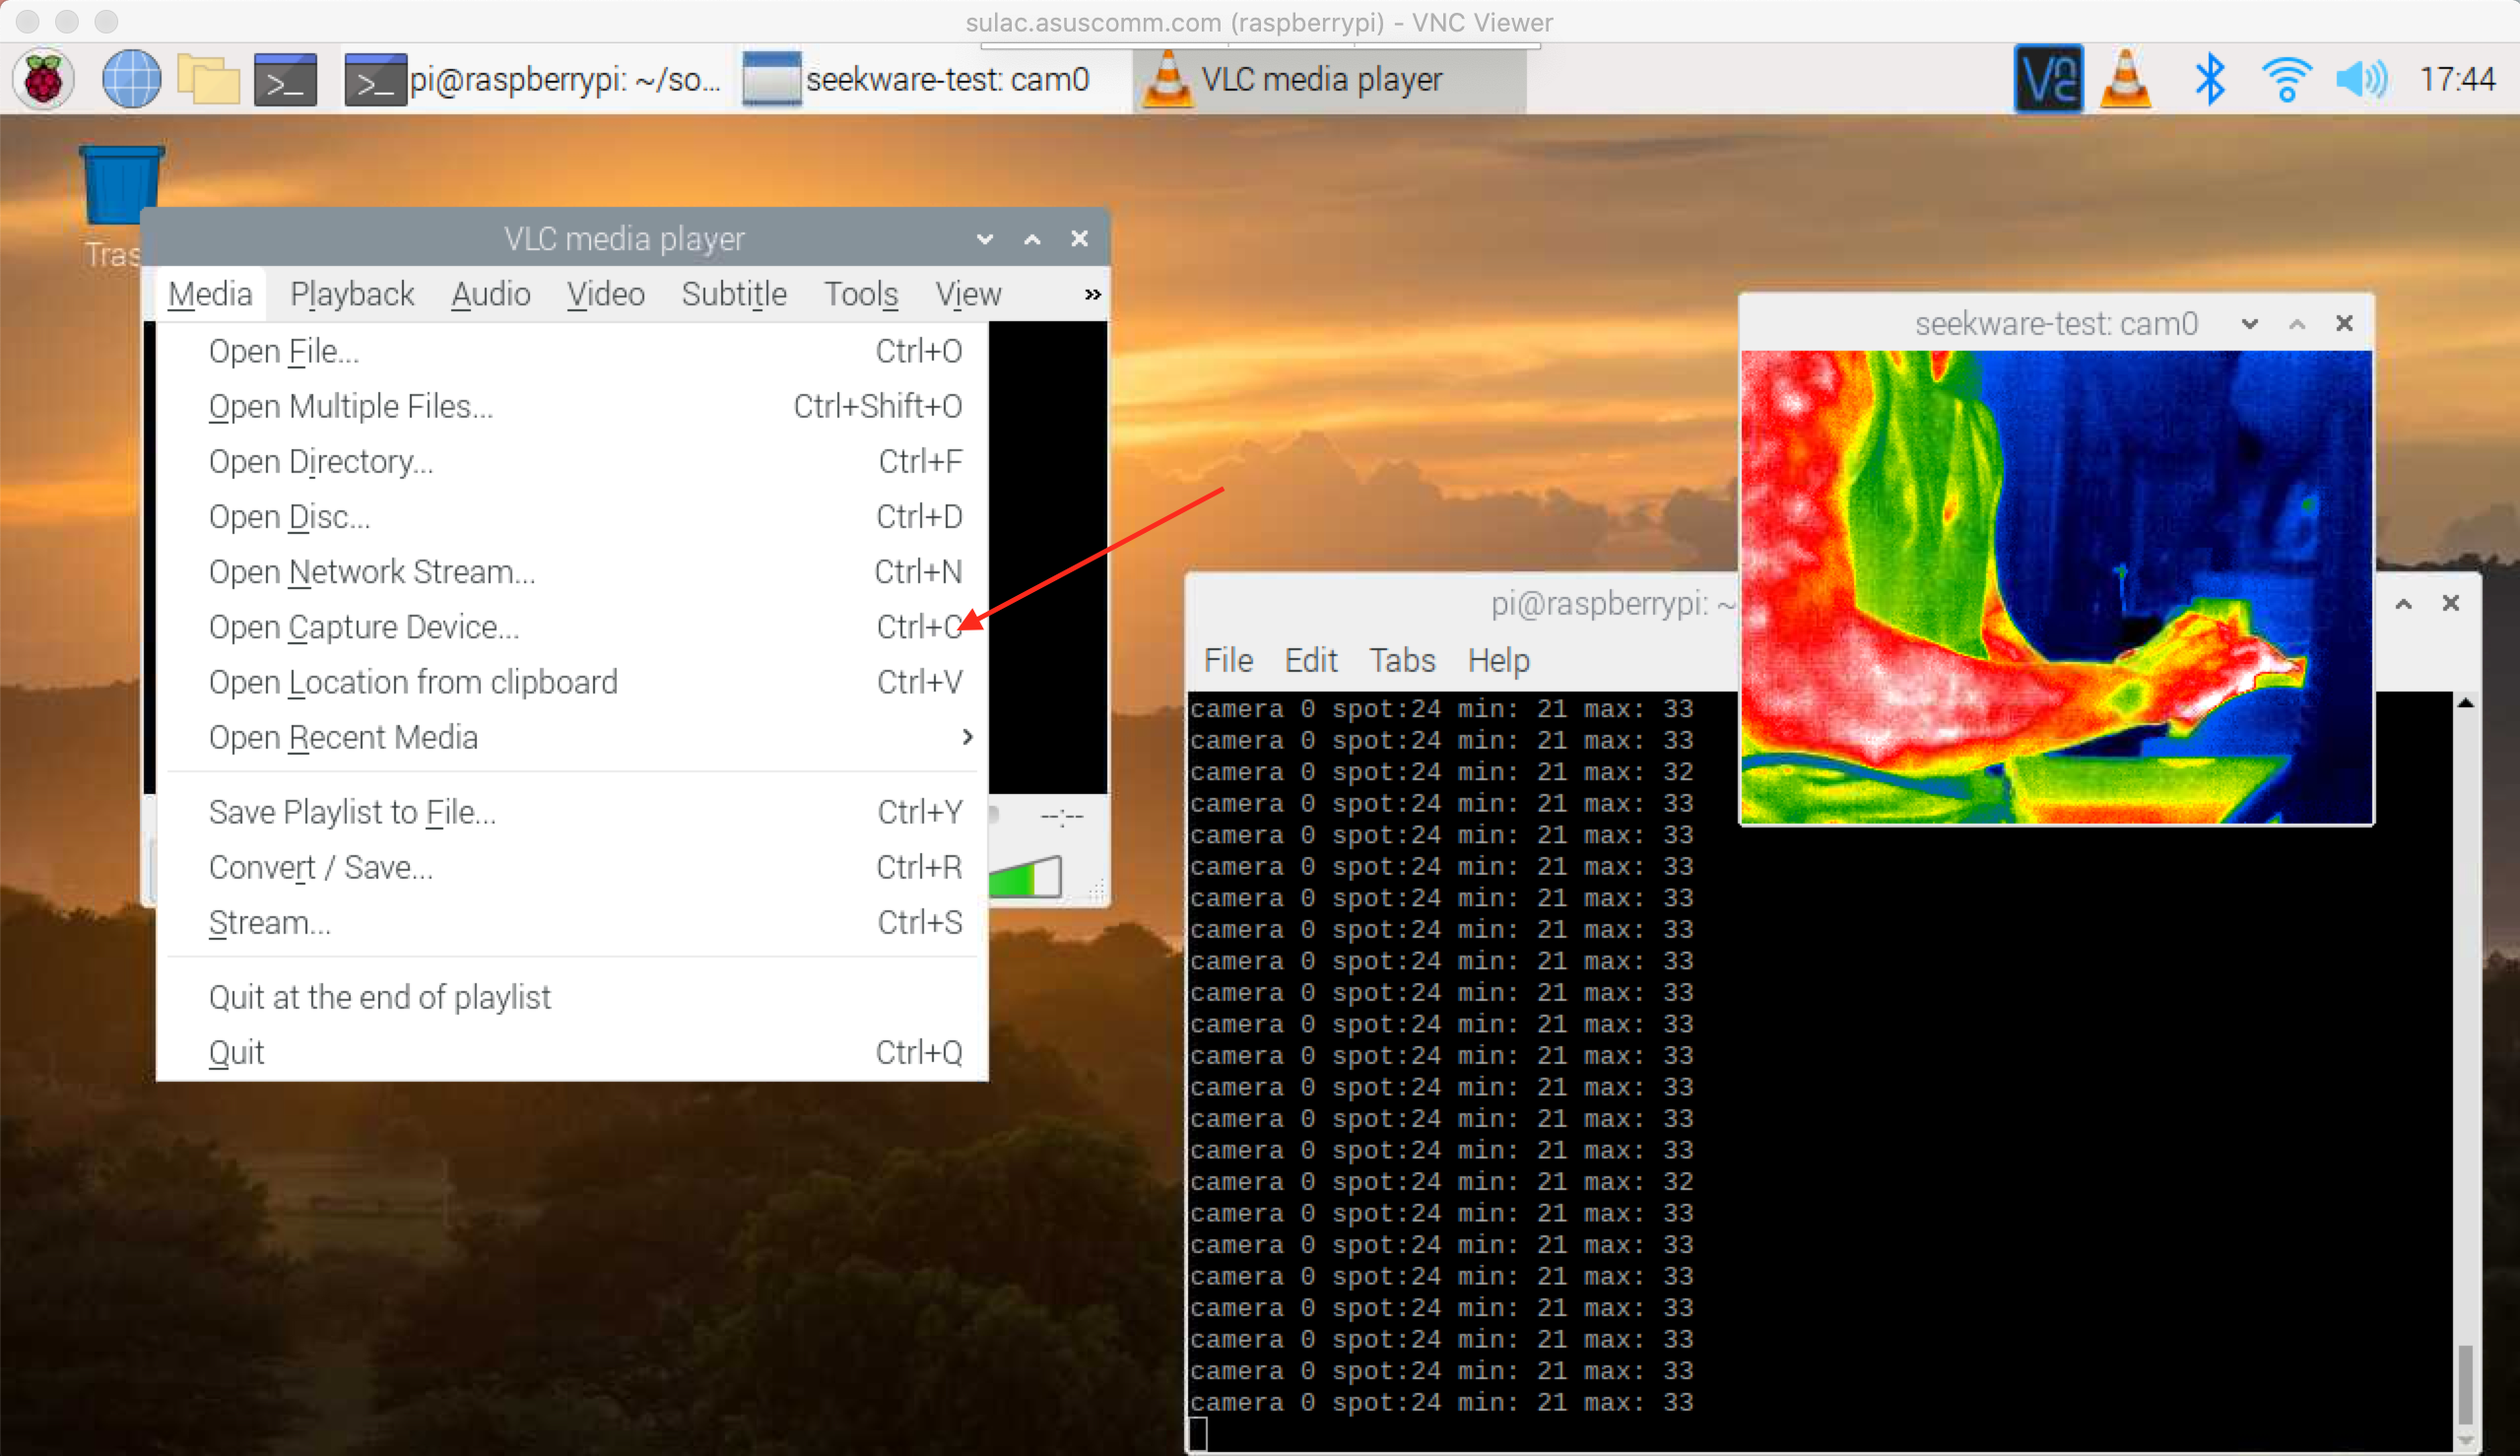Open the Raspberry Pi main menu
2520x1456 pixels.
click(44, 79)
